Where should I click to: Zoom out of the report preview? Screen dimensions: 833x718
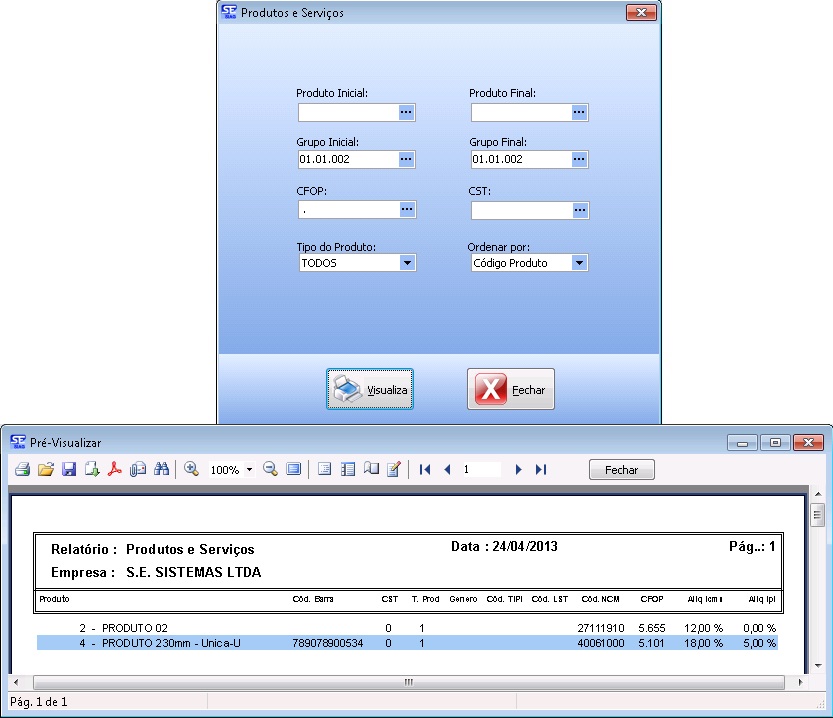tap(270, 469)
